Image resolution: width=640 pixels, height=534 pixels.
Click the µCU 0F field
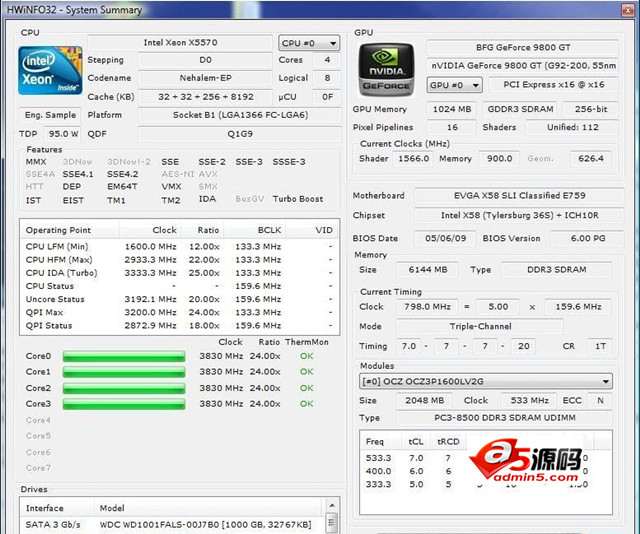[327, 97]
